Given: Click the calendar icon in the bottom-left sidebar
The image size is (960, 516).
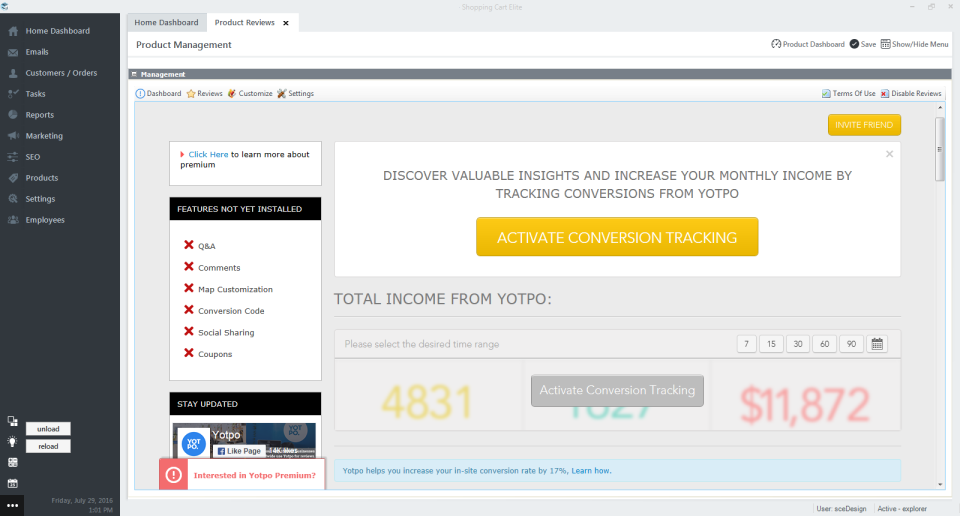Looking at the screenshot, I should click(12, 484).
